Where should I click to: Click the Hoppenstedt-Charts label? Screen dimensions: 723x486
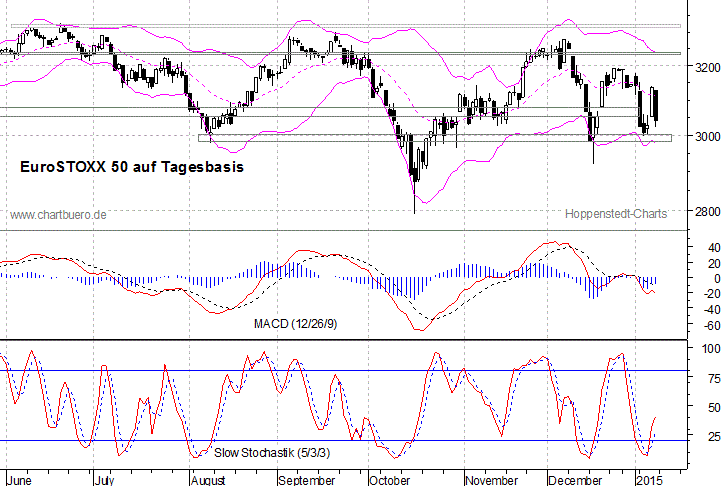(616, 214)
